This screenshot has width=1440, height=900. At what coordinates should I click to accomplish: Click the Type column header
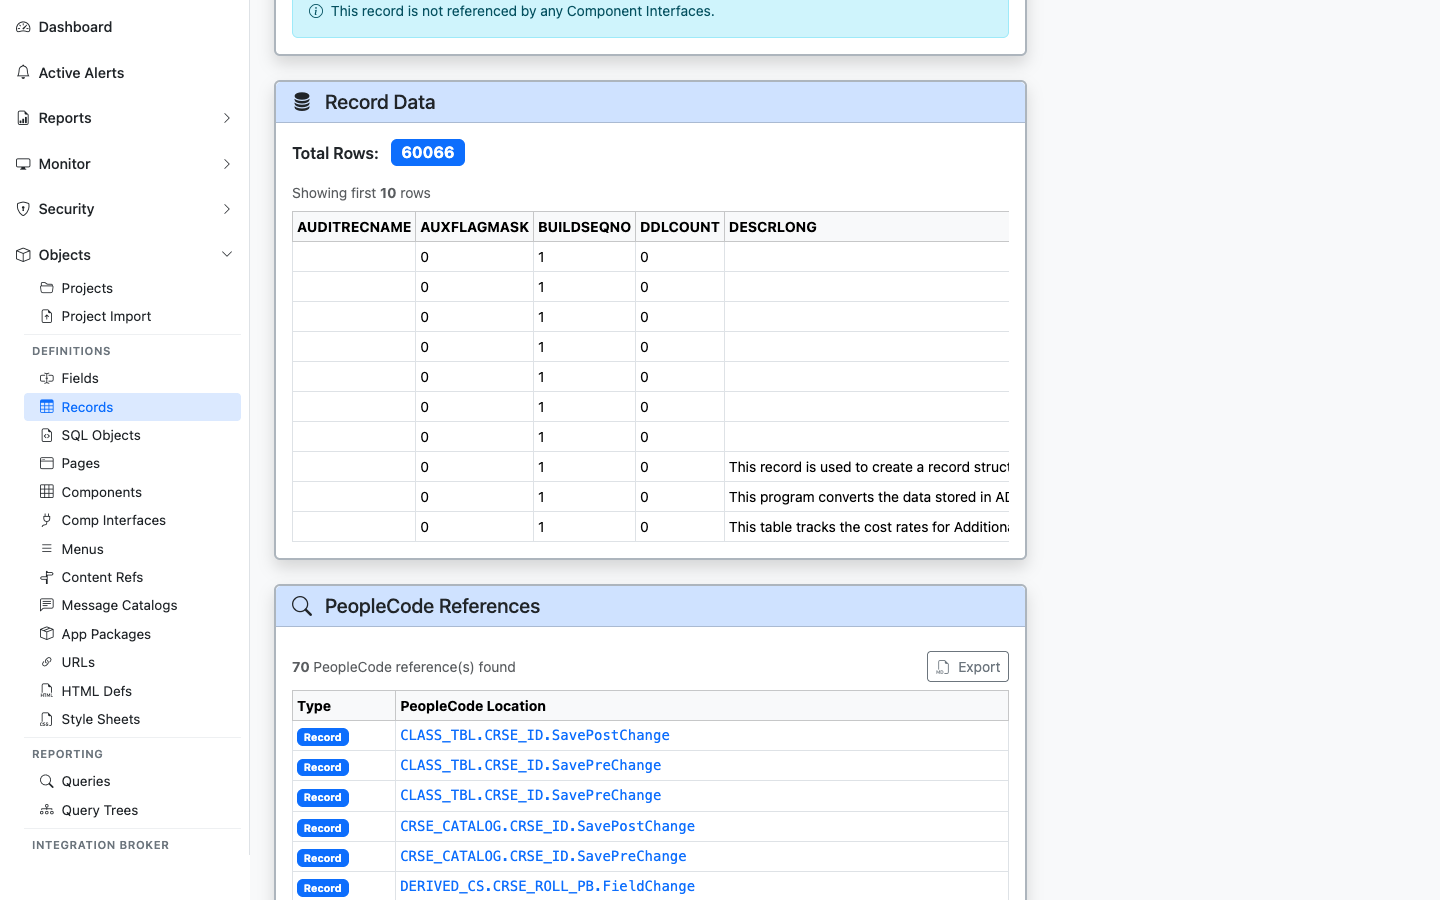(x=344, y=706)
